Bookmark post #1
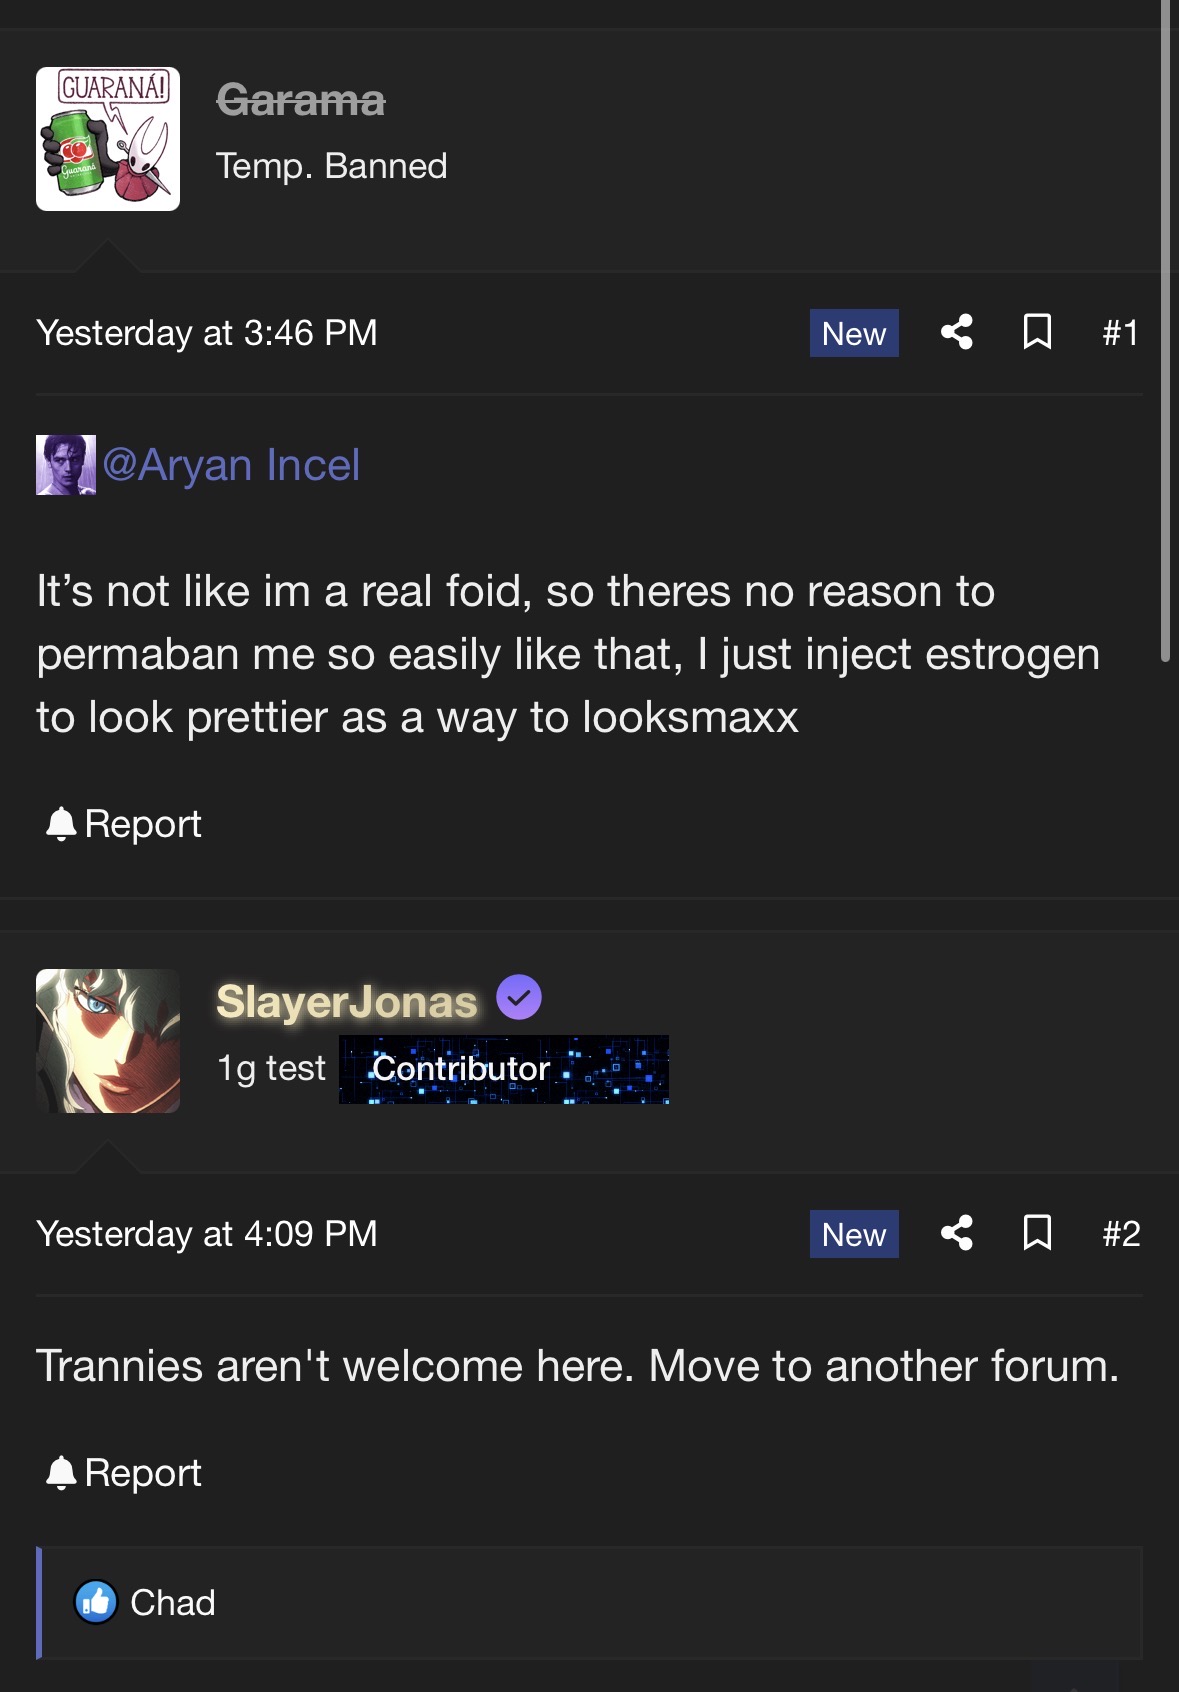 [x=1037, y=332]
